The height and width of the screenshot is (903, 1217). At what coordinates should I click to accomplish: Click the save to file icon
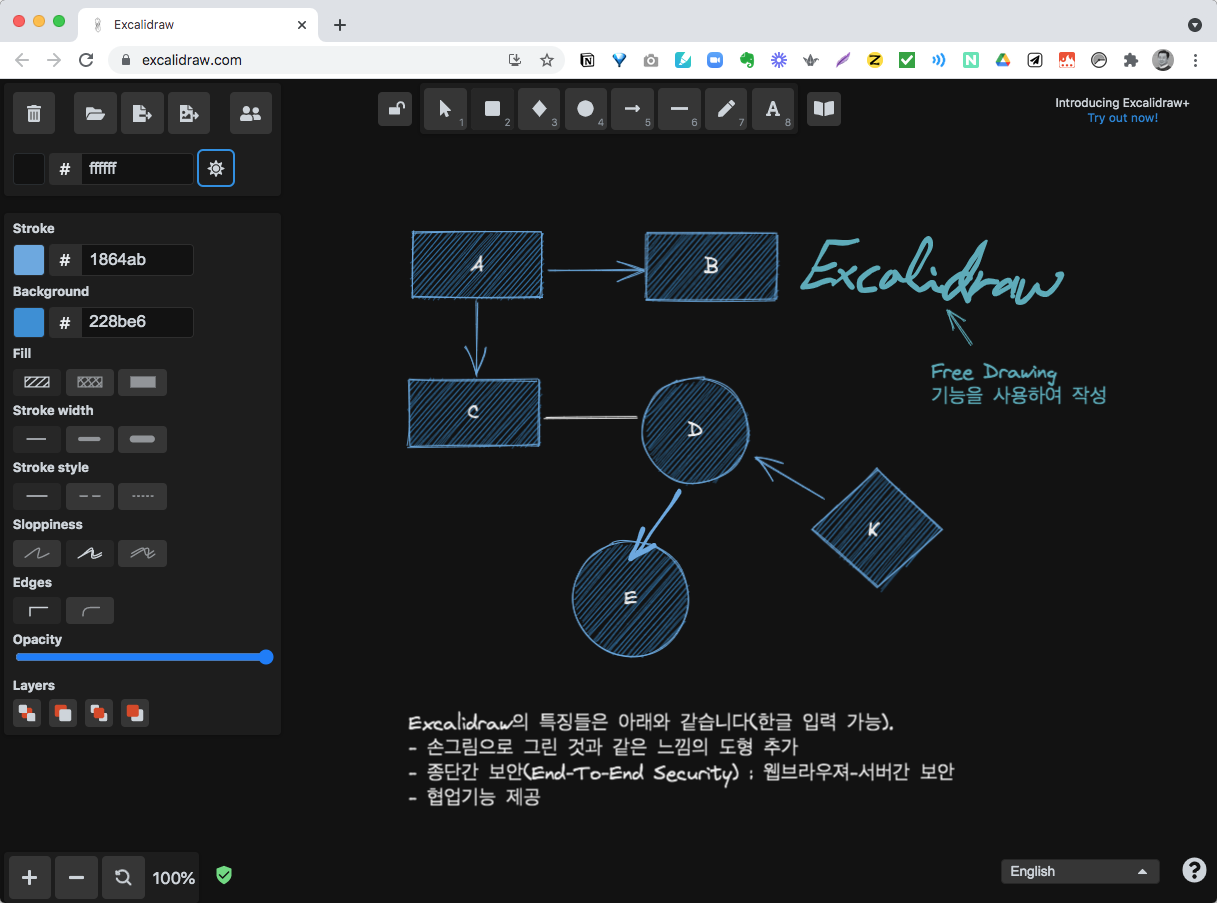142,113
